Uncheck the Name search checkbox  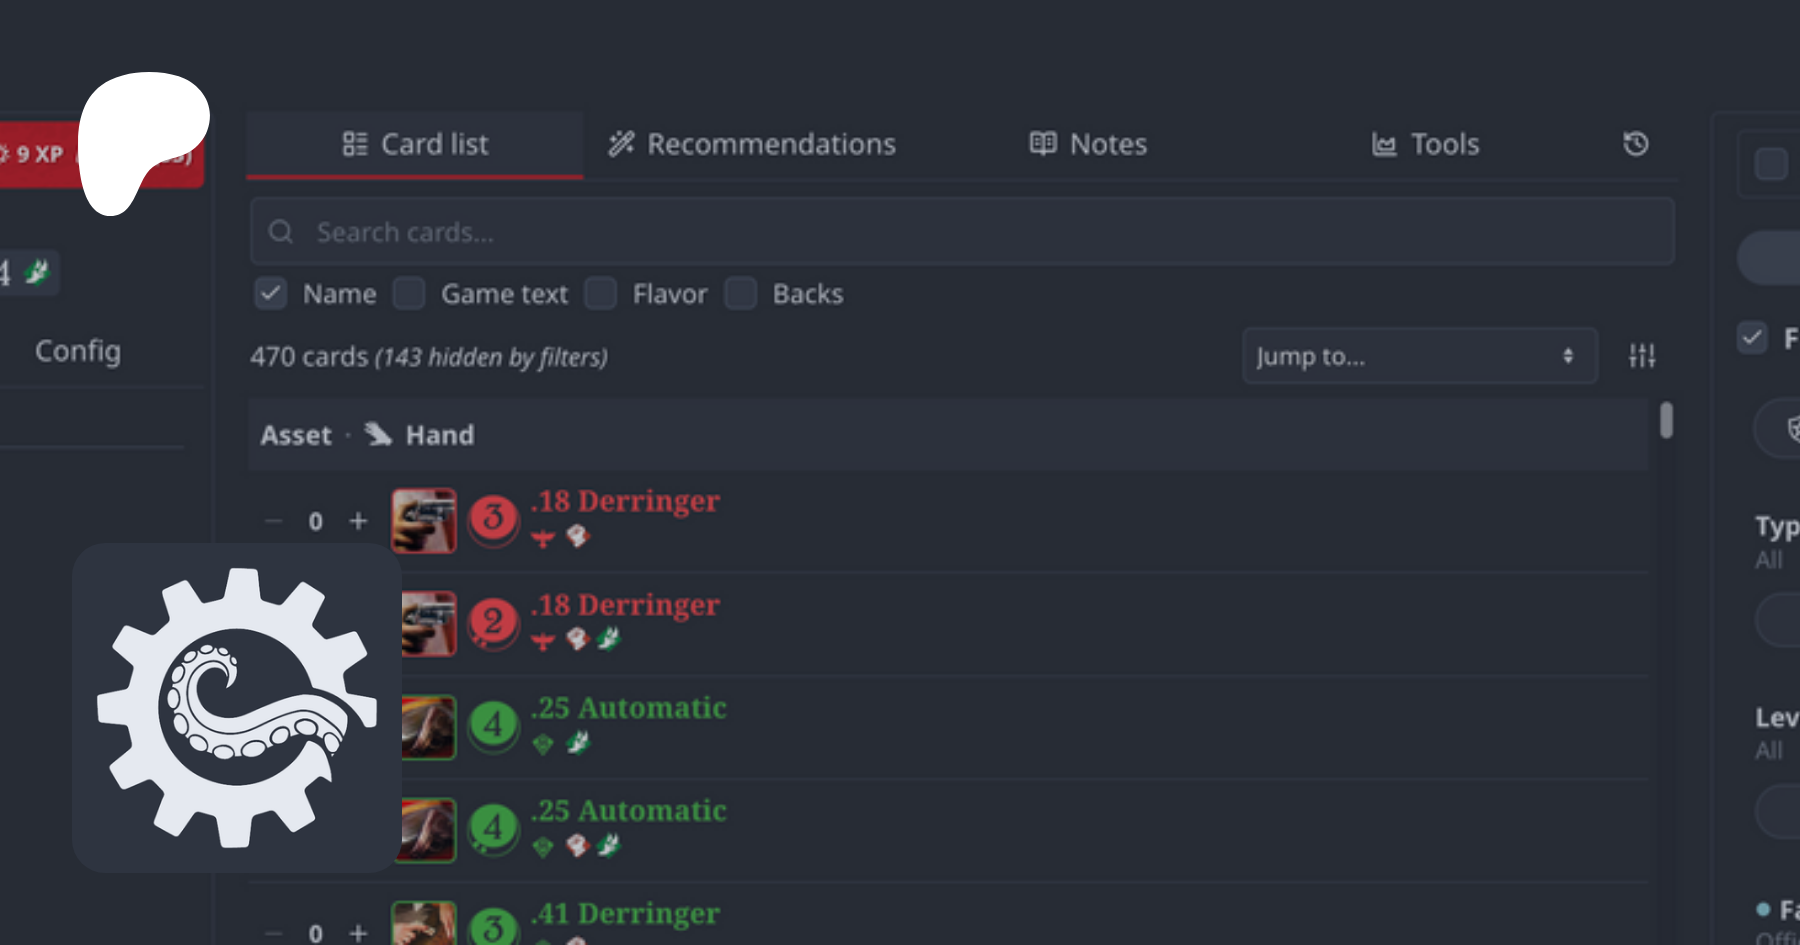click(270, 294)
